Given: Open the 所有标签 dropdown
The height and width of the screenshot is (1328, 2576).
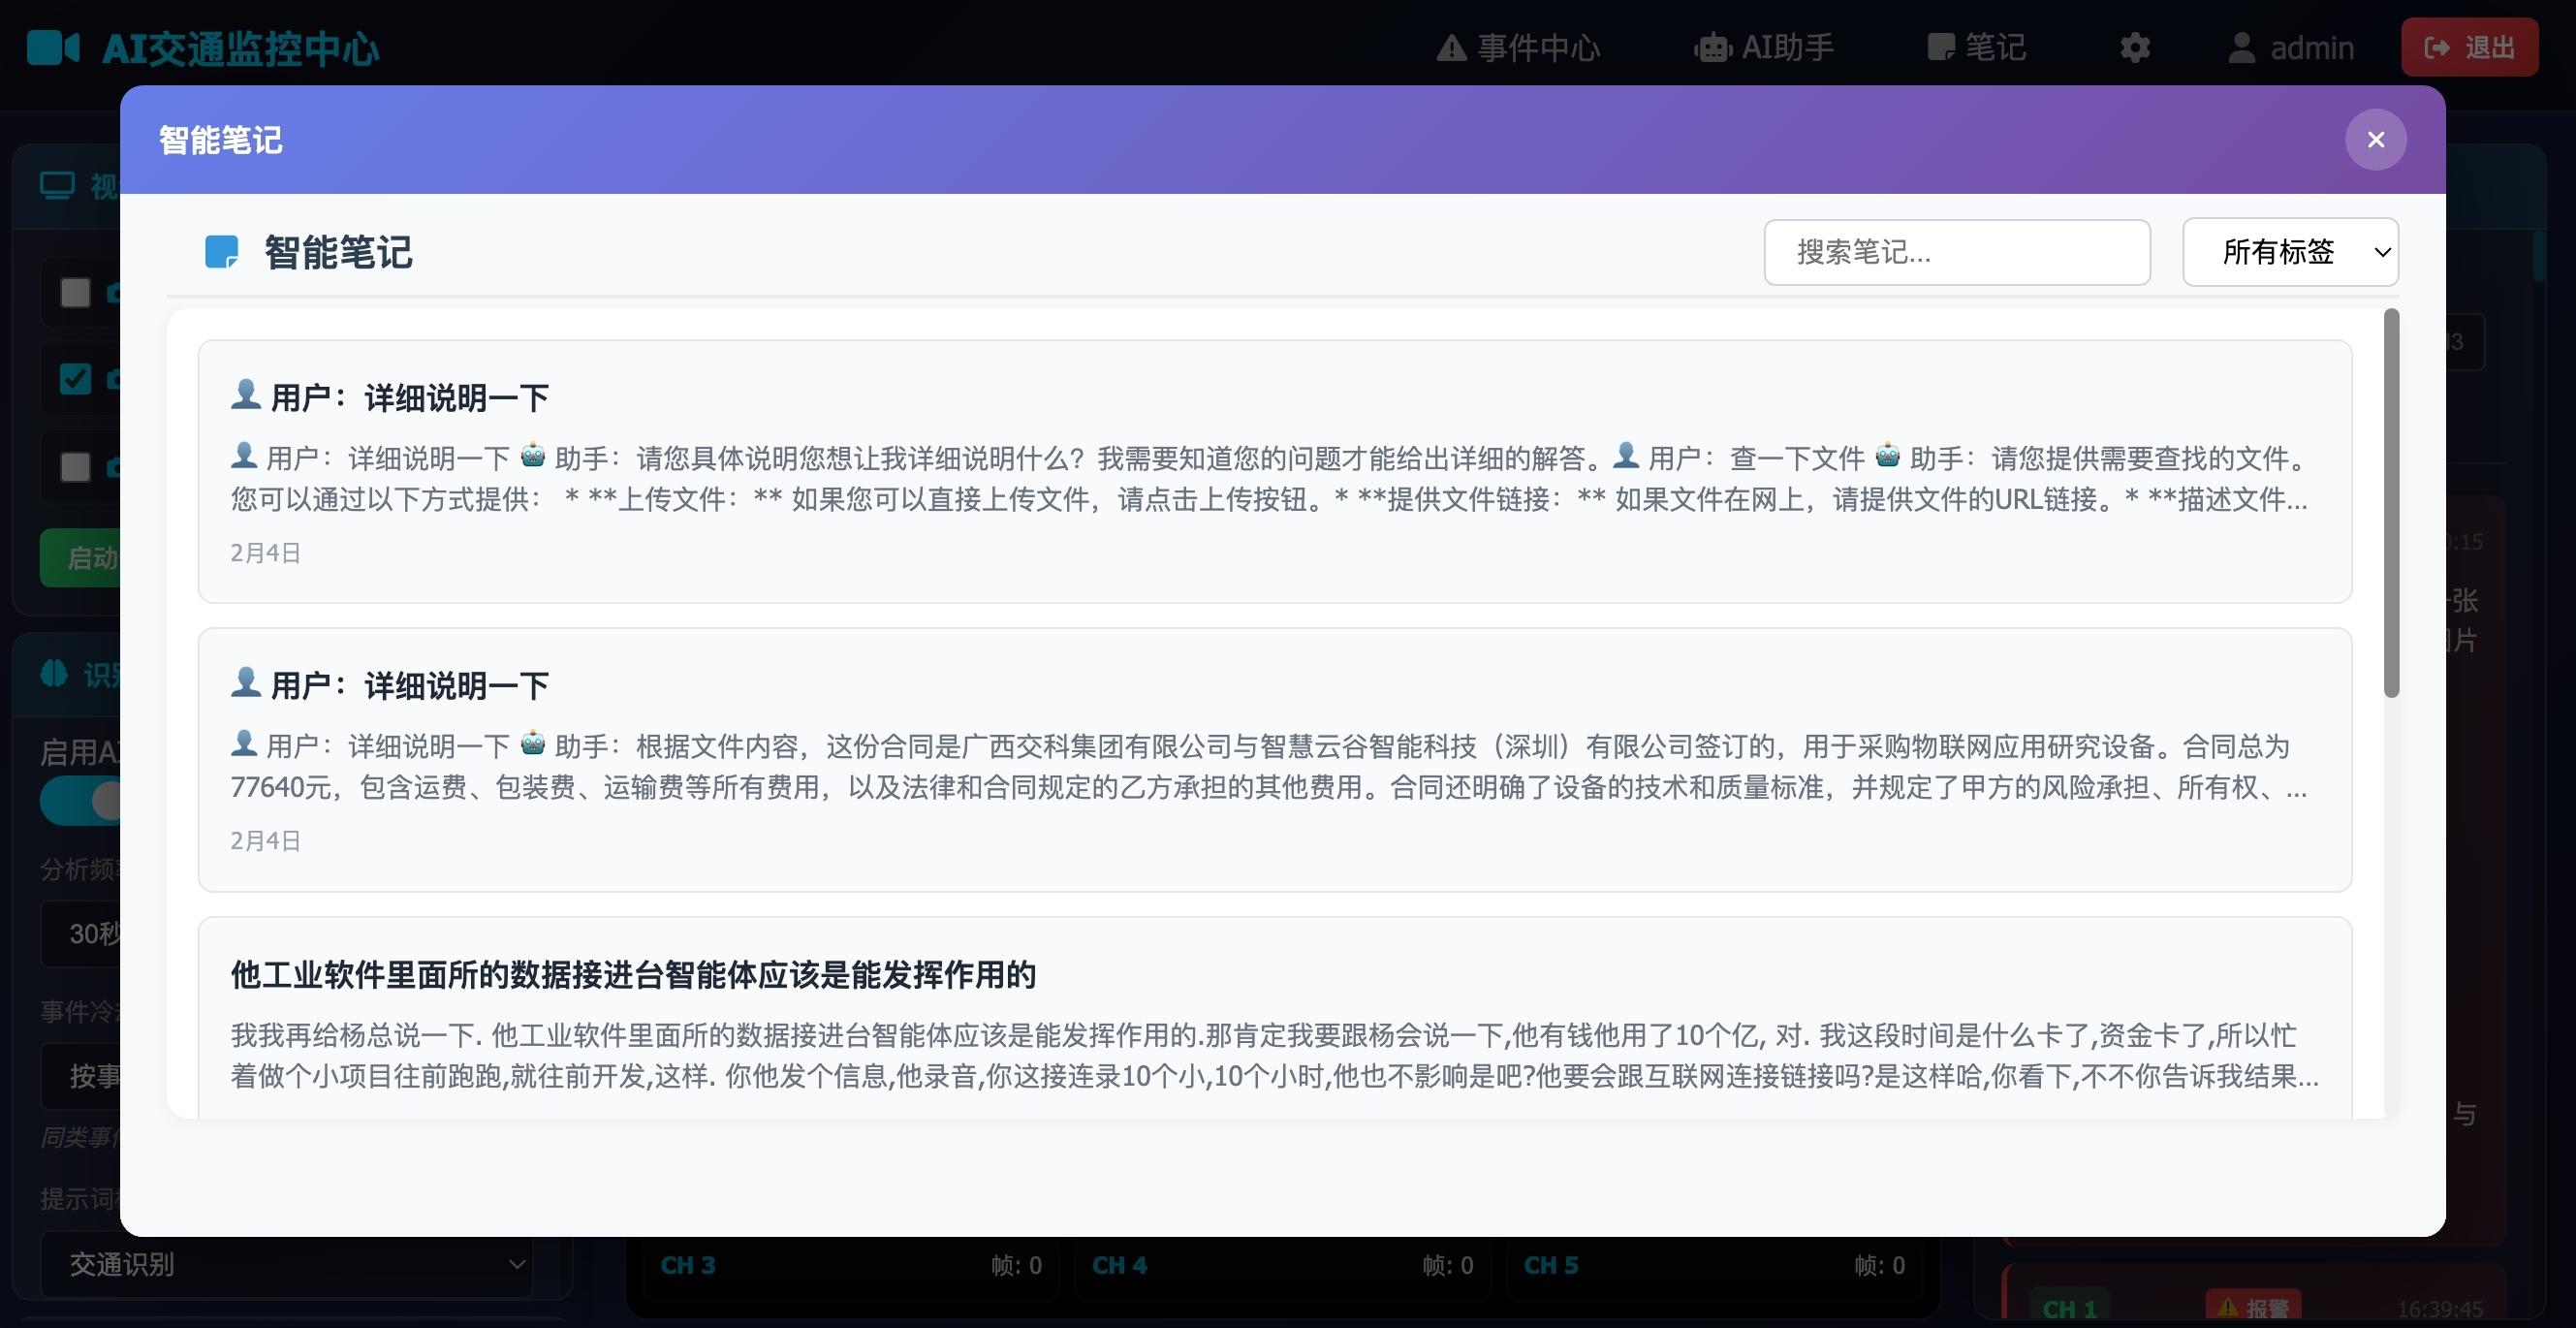Looking at the screenshot, I should 2290,252.
